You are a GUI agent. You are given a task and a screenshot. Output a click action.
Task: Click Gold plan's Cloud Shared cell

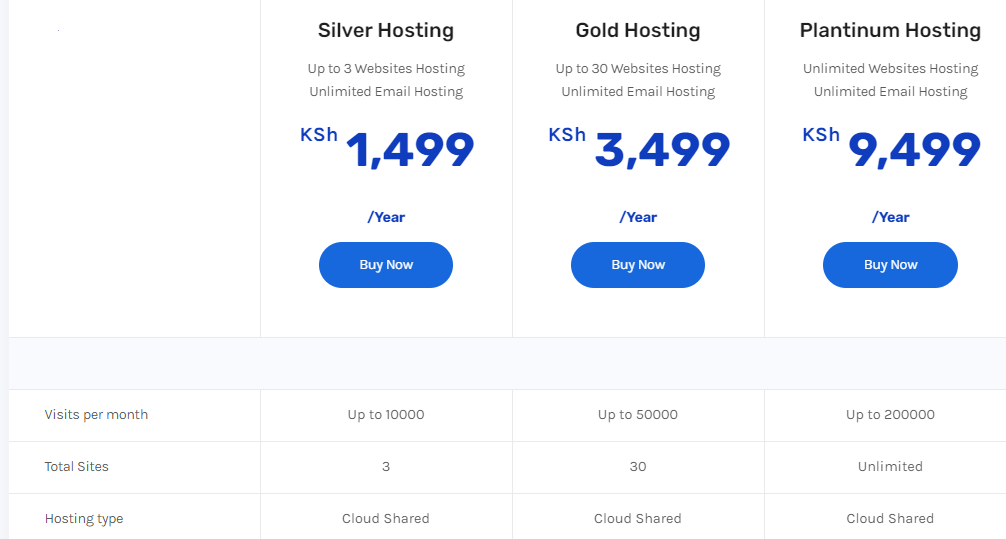click(638, 518)
